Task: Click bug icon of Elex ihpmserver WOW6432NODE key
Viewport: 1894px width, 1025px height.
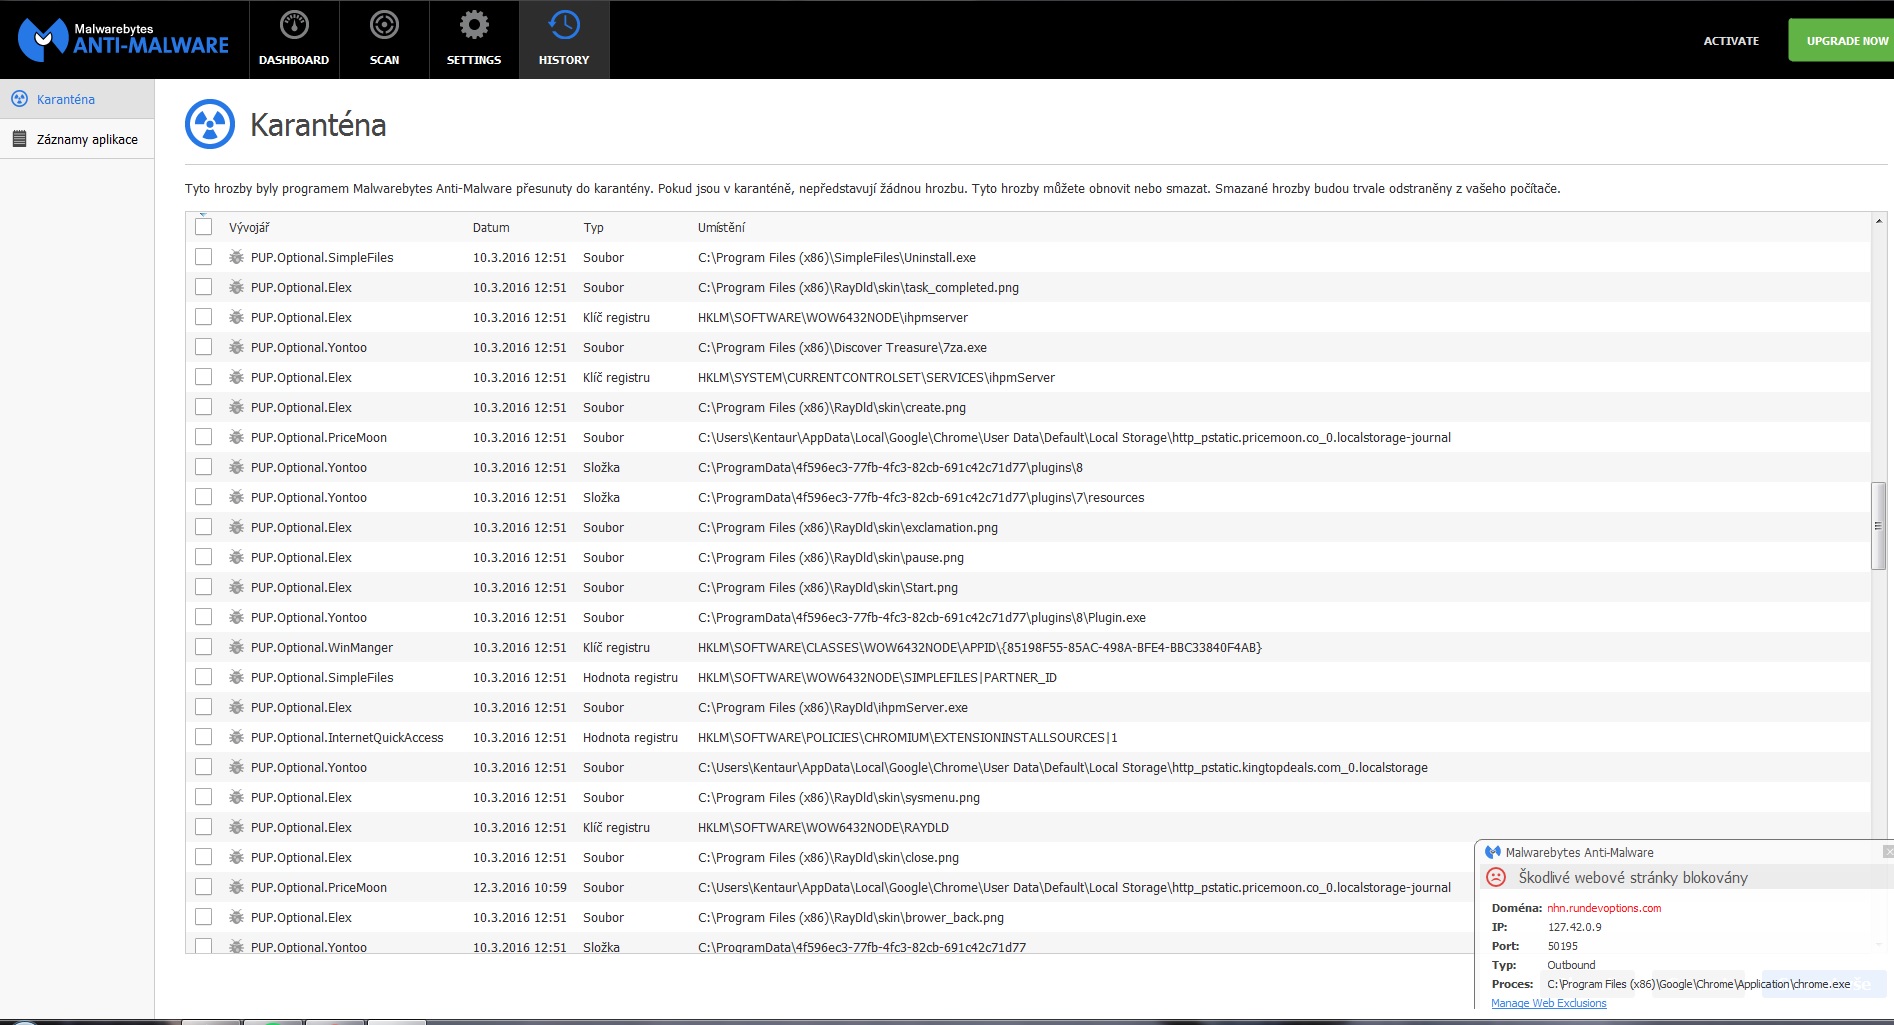Action: click(x=236, y=317)
